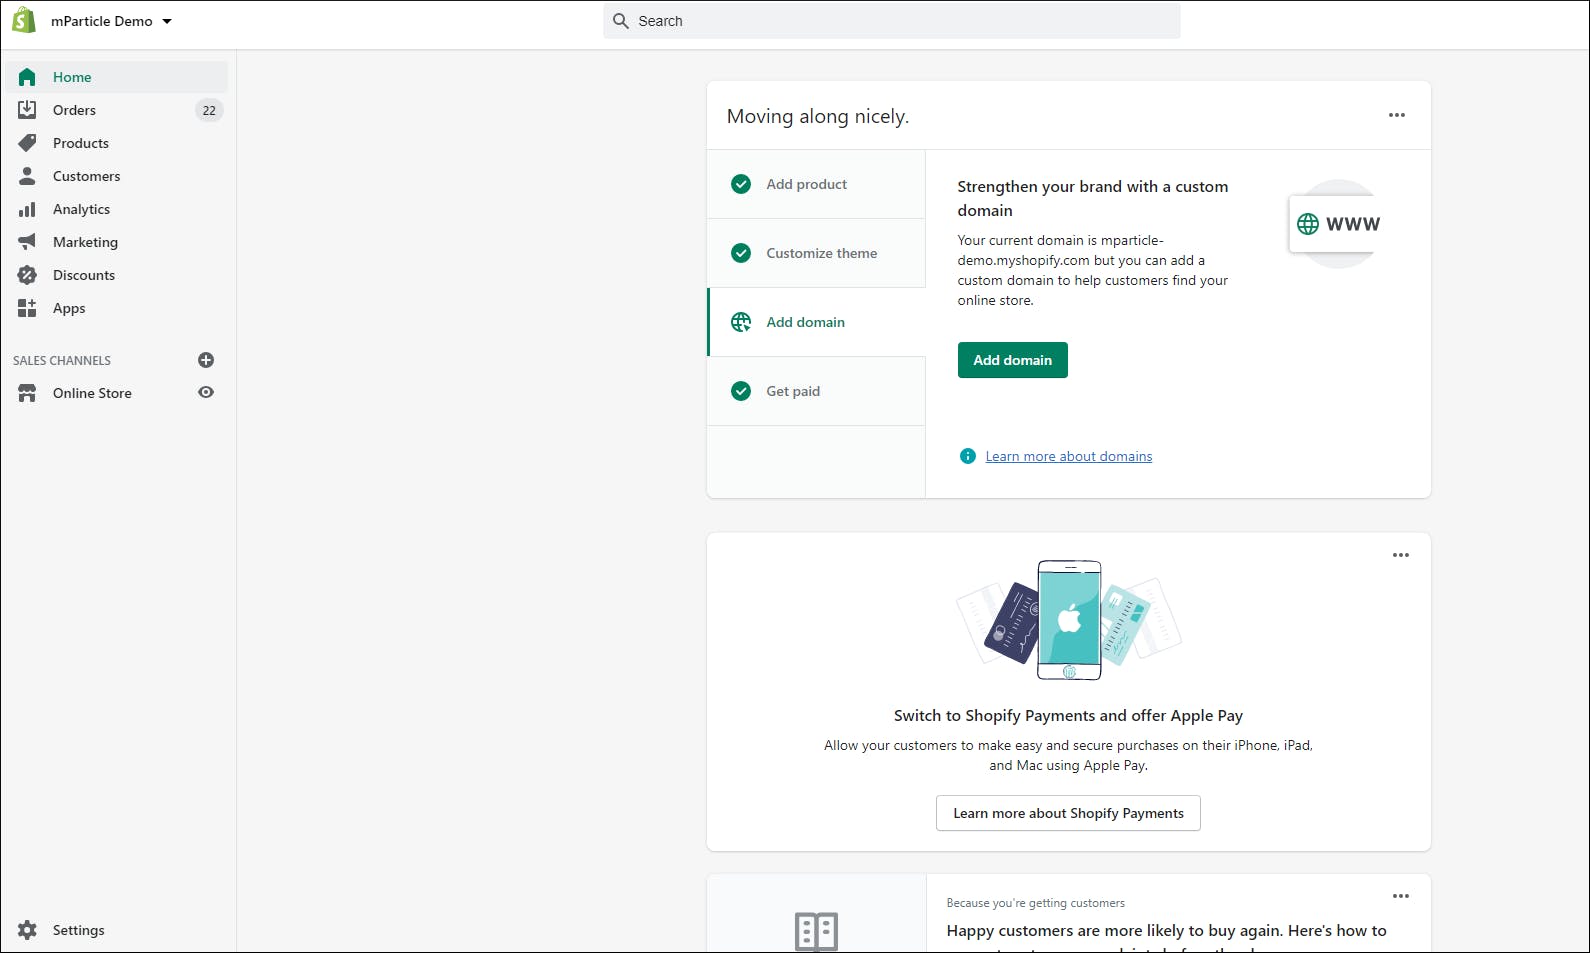Click the Online Store storefront icon
This screenshot has width=1590, height=953.
click(x=27, y=393)
